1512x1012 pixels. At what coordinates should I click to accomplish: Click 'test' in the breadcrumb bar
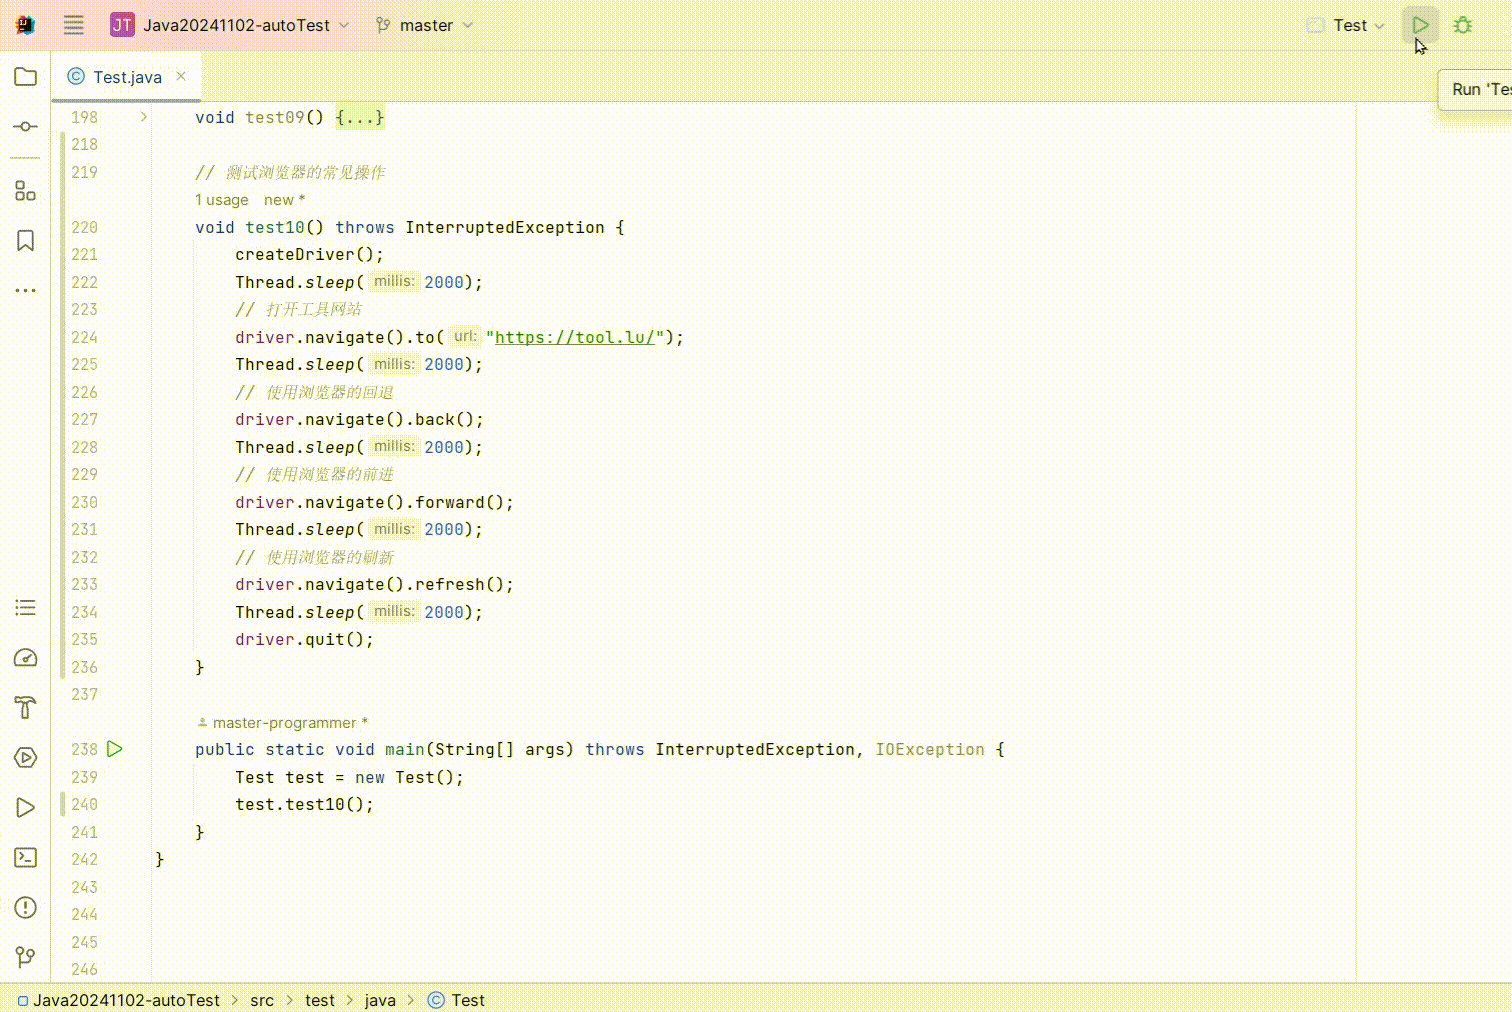pos(320,1000)
